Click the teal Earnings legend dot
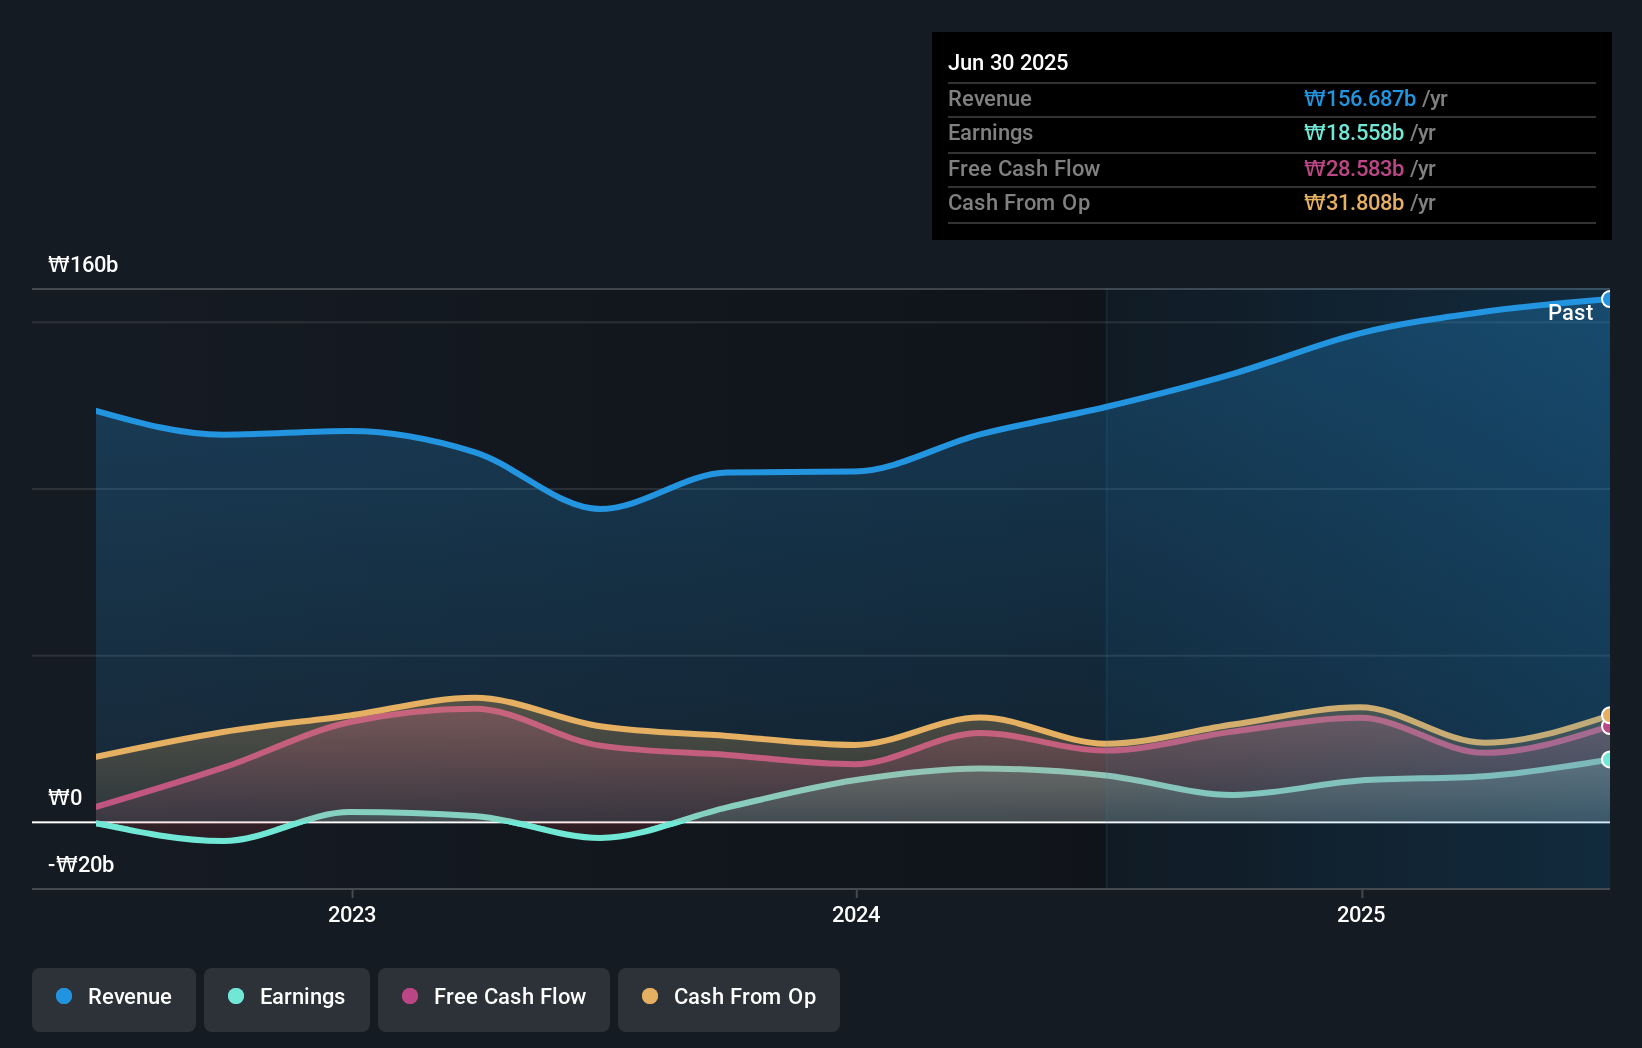This screenshot has height=1048, width=1642. 235,997
